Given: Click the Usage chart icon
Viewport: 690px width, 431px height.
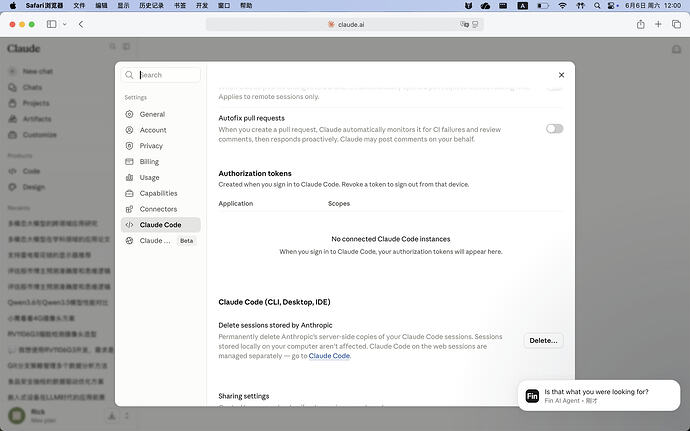Looking at the screenshot, I should point(129,177).
